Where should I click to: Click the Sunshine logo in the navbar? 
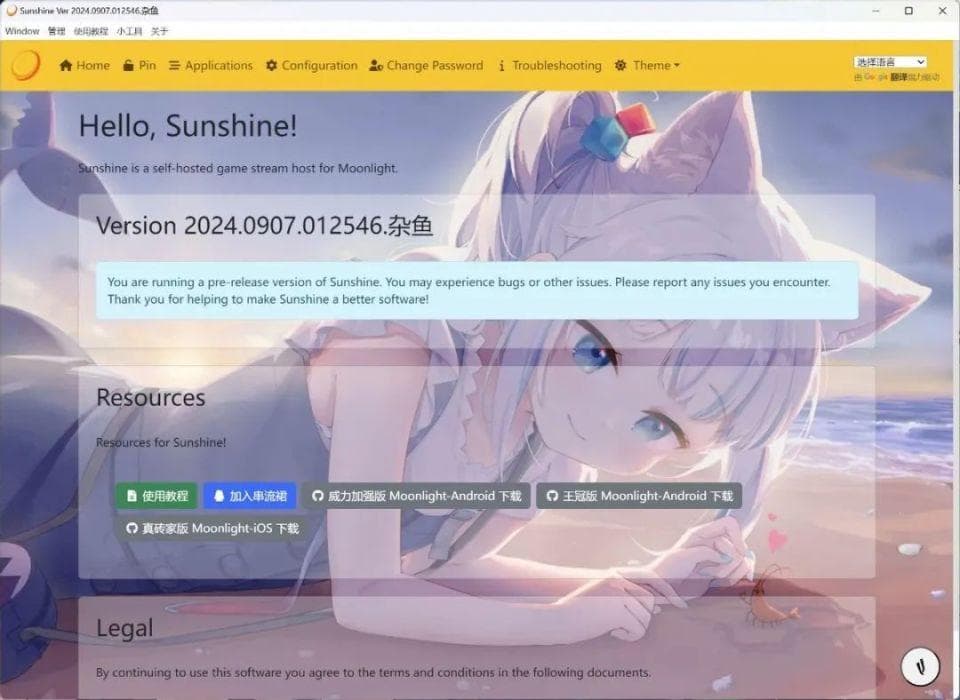25,65
